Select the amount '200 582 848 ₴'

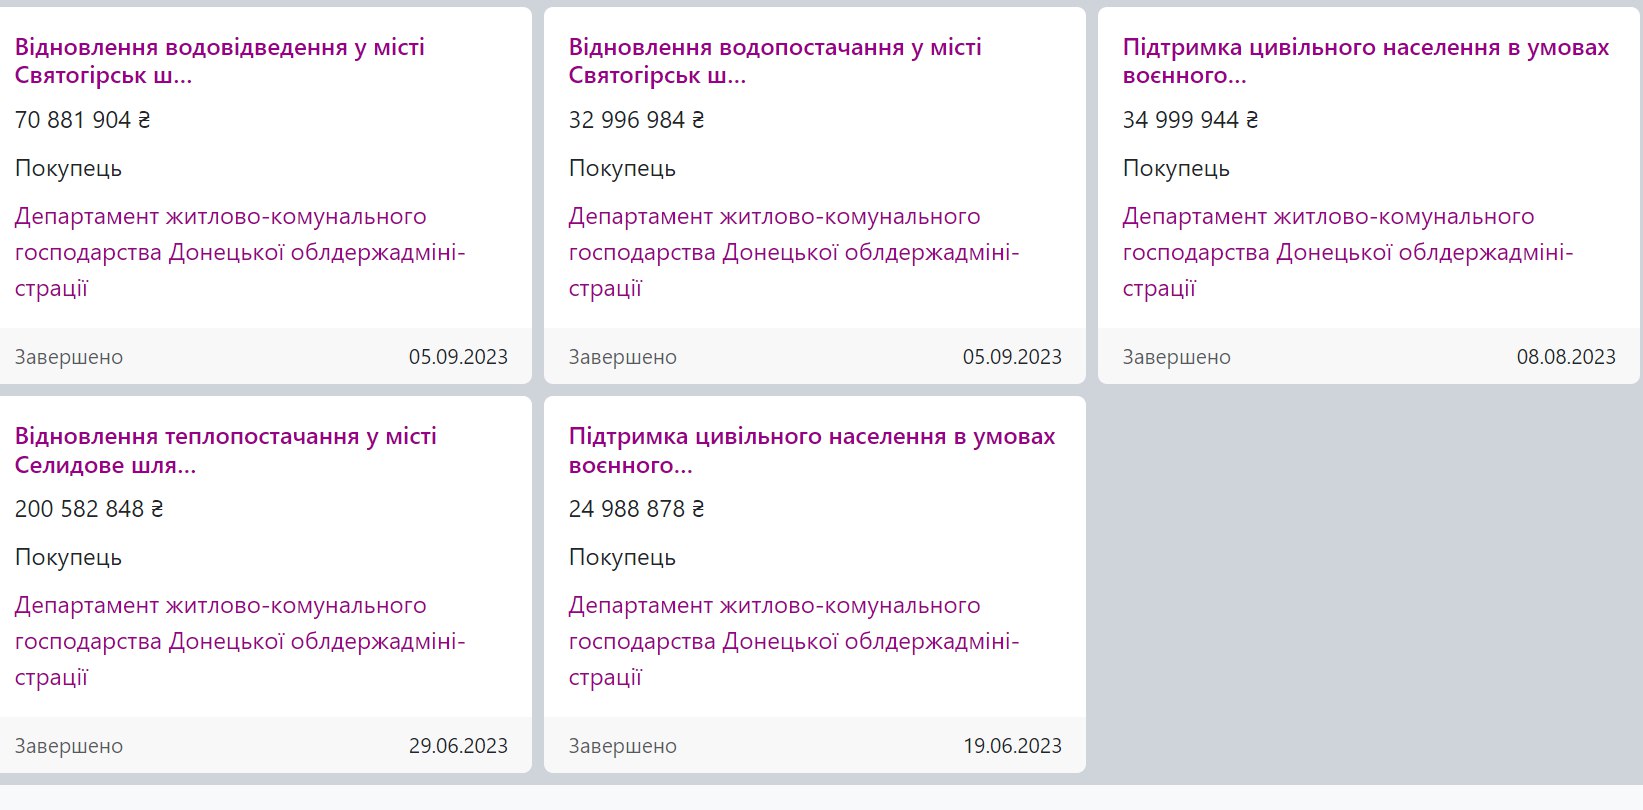point(89,509)
